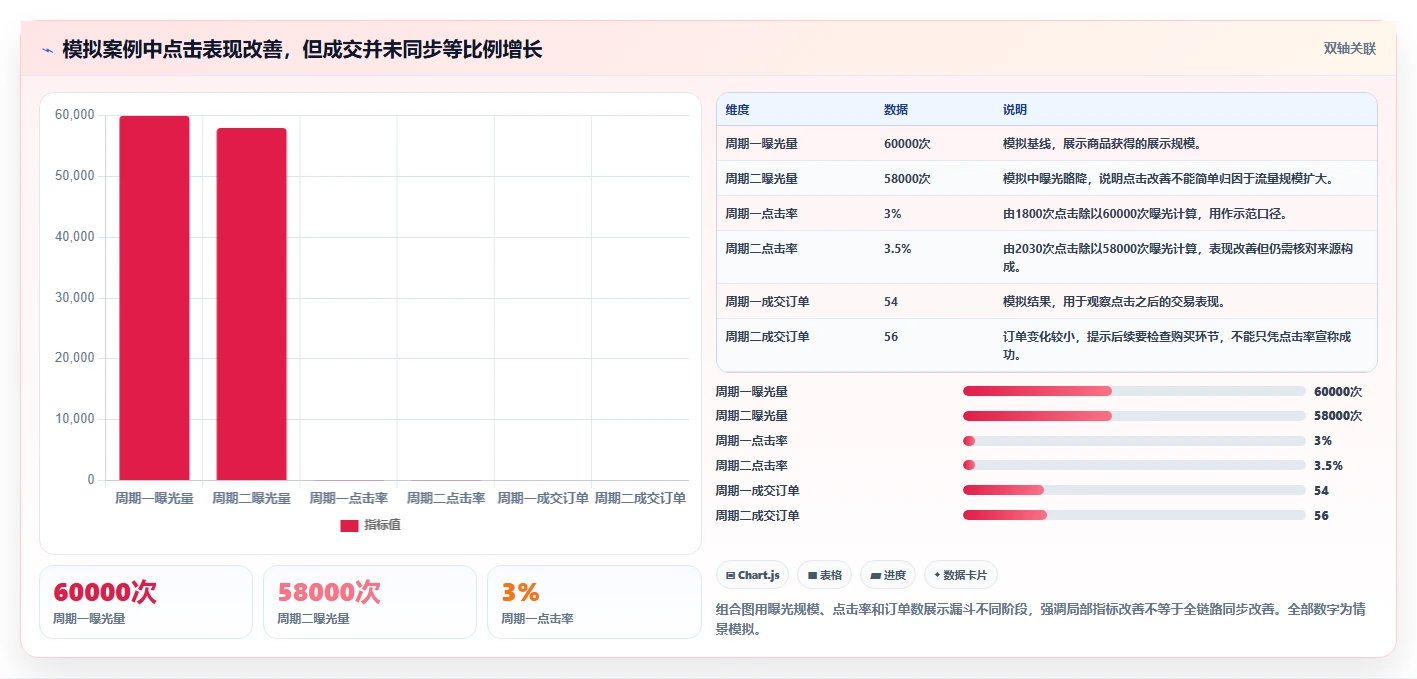This screenshot has height=679, width=1417.
Task: Click the 双轴关联 badge
Action: click(x=1350, y=49)
